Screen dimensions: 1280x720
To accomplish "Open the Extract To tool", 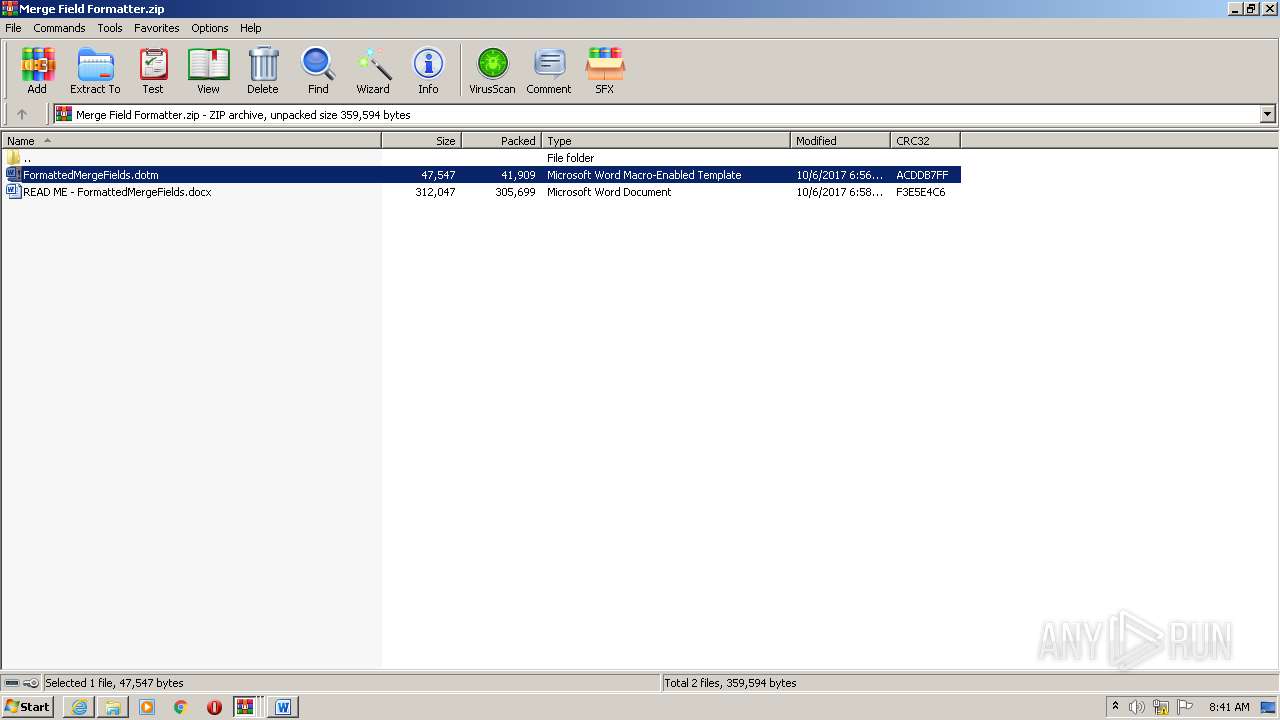I will [x=95, y=70].
